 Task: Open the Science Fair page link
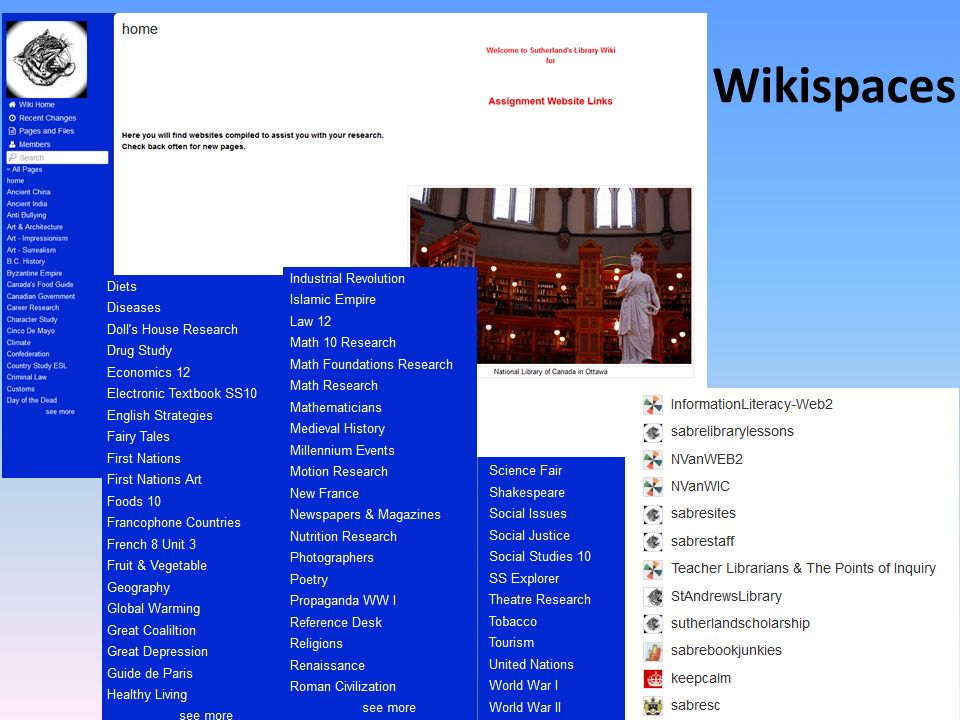(525, 471)
